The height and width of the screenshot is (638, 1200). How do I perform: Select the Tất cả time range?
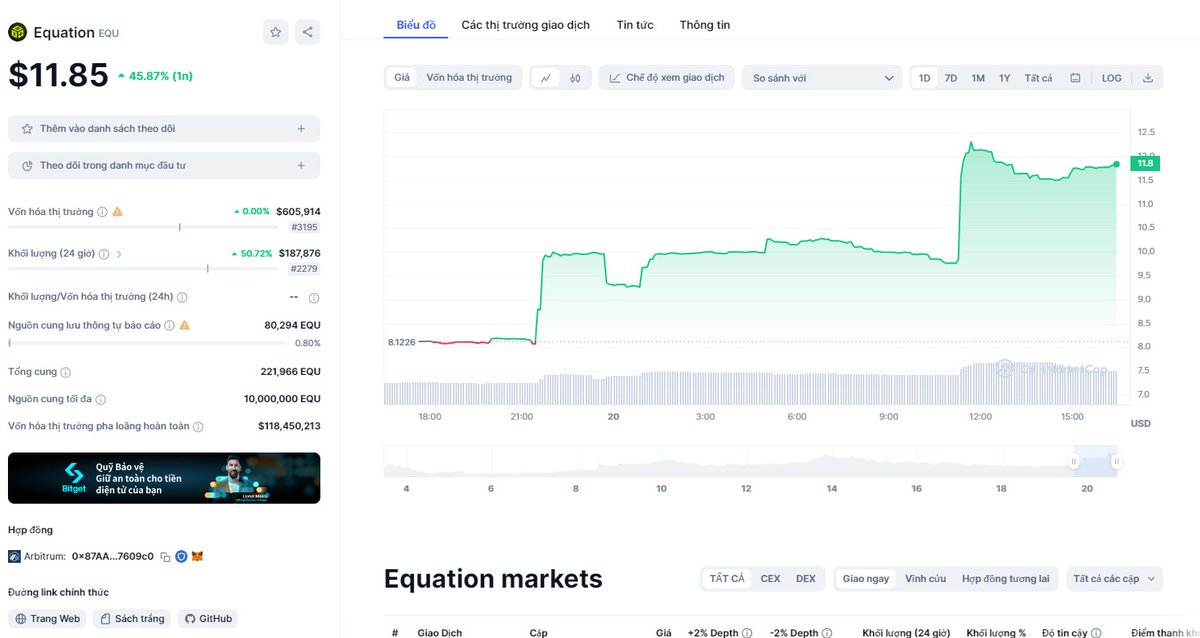pyautogui.click(x=1038, y=78)
